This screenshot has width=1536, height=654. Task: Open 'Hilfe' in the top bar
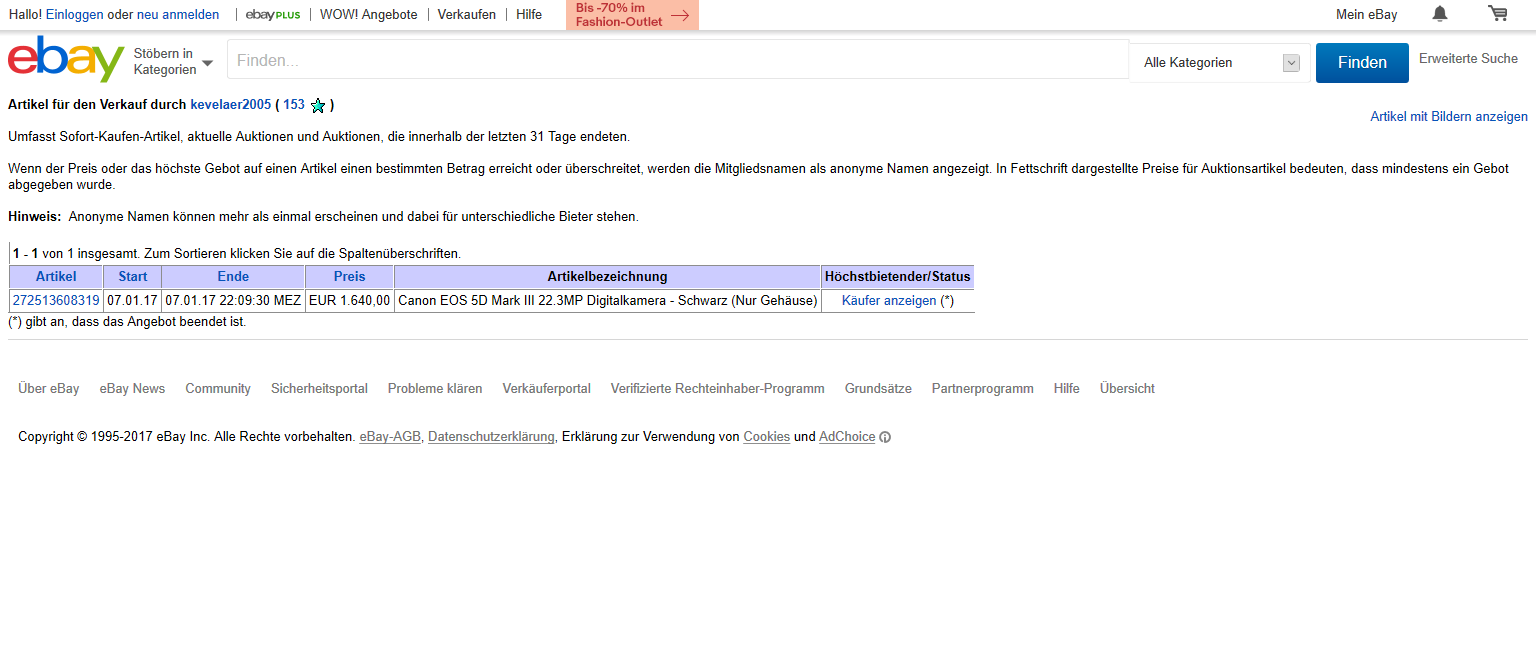click(529, 15)
